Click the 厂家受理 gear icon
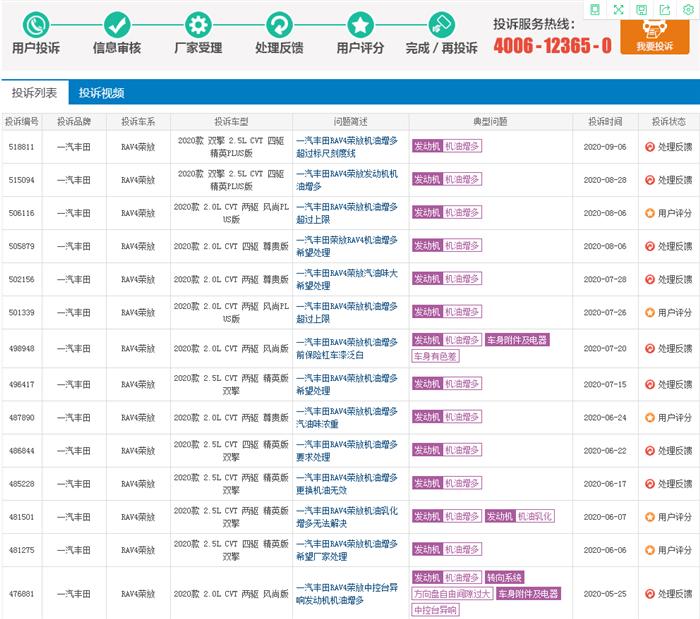 (198, 25)
